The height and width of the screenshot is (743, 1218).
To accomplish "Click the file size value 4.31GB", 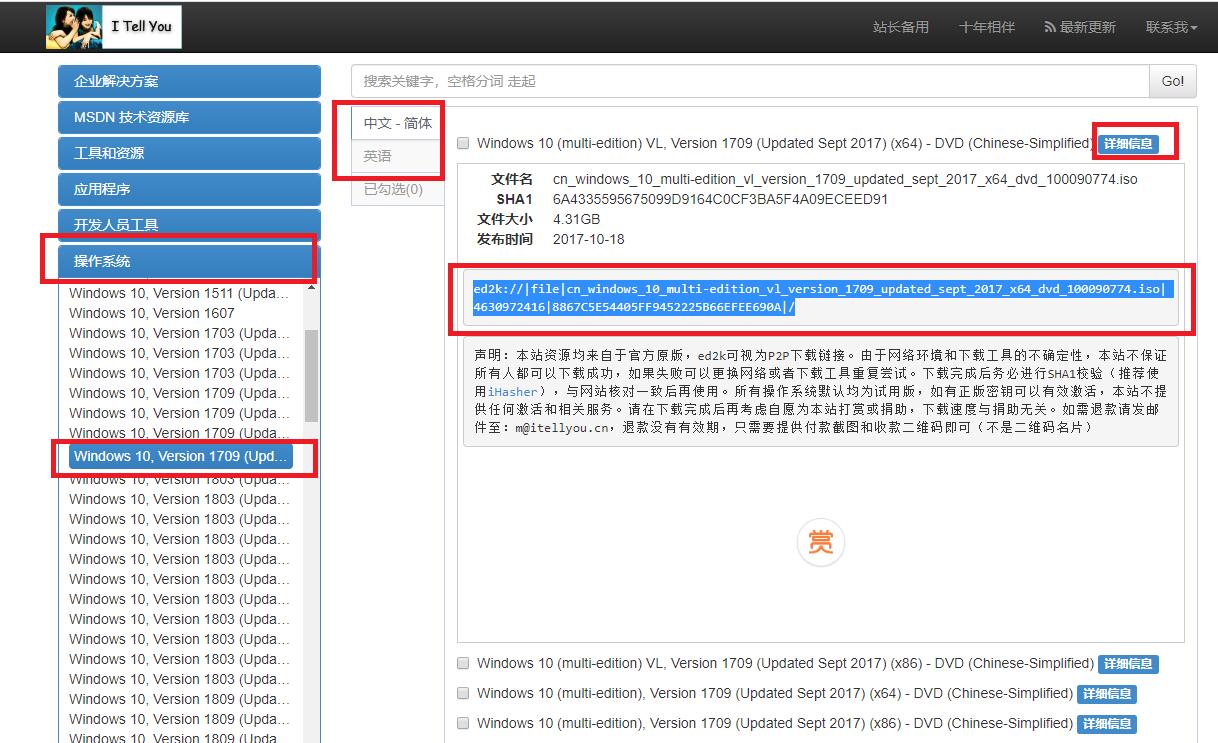I will click(x=576, y=219).
